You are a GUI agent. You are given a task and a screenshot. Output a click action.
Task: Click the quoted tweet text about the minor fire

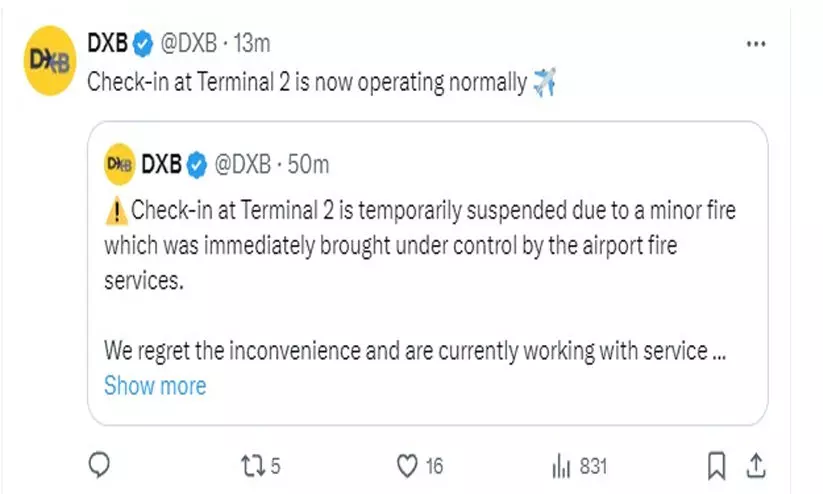(420, 245)
